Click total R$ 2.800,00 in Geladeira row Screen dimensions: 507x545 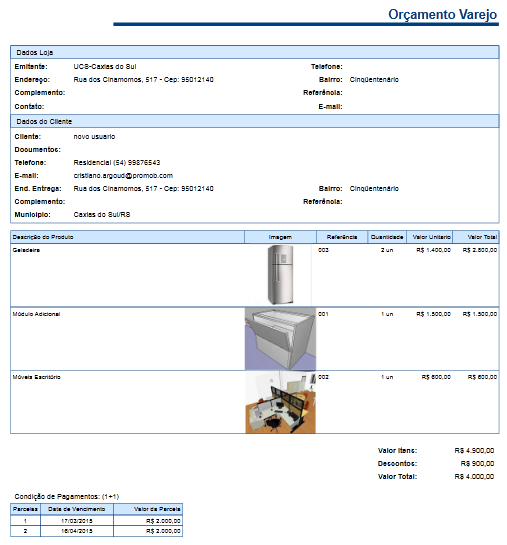coord(480,250)
